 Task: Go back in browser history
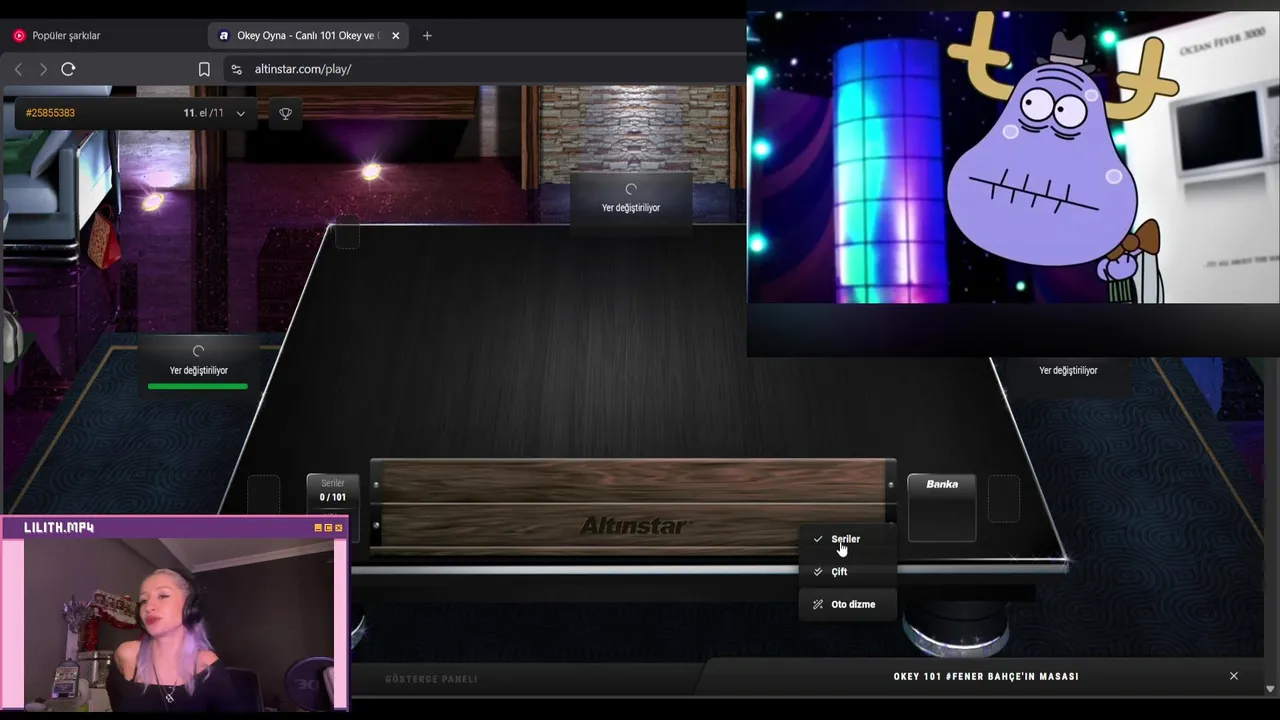click(x=18, y=69)
